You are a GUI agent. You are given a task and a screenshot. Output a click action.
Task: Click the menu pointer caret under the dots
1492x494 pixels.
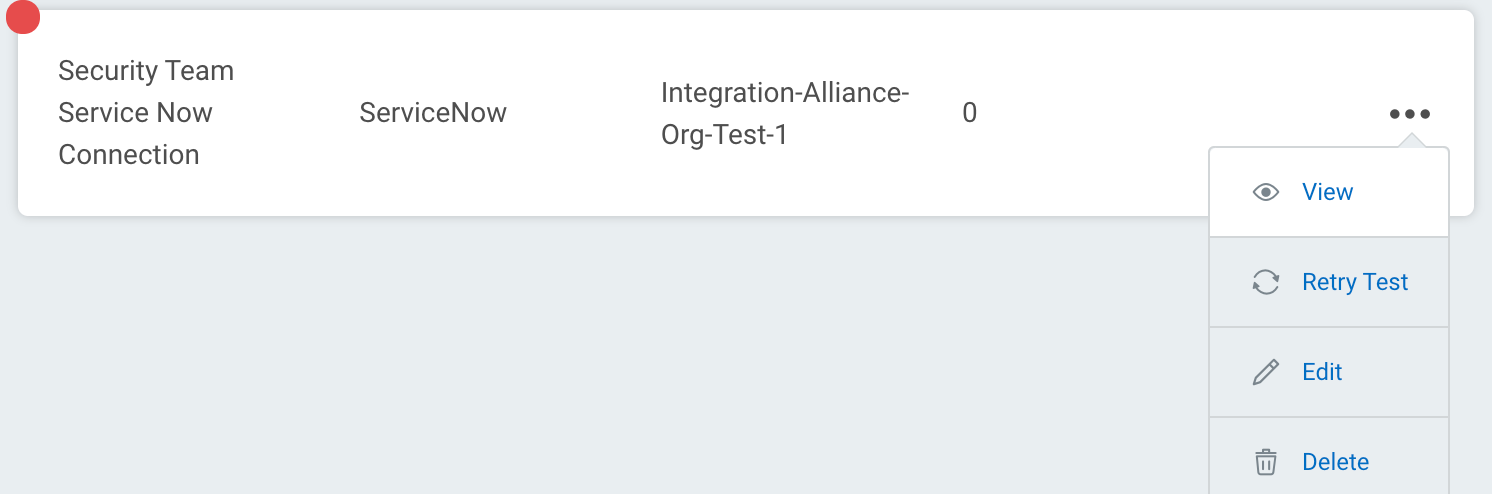[1410, 142]
